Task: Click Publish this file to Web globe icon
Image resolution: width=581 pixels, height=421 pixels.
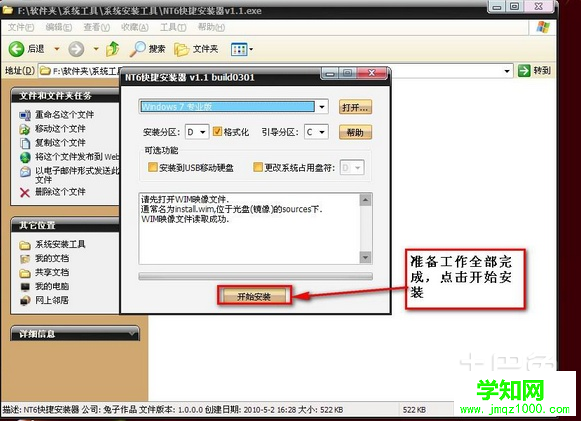Action: pyautogui.click(x=25, y=157)
